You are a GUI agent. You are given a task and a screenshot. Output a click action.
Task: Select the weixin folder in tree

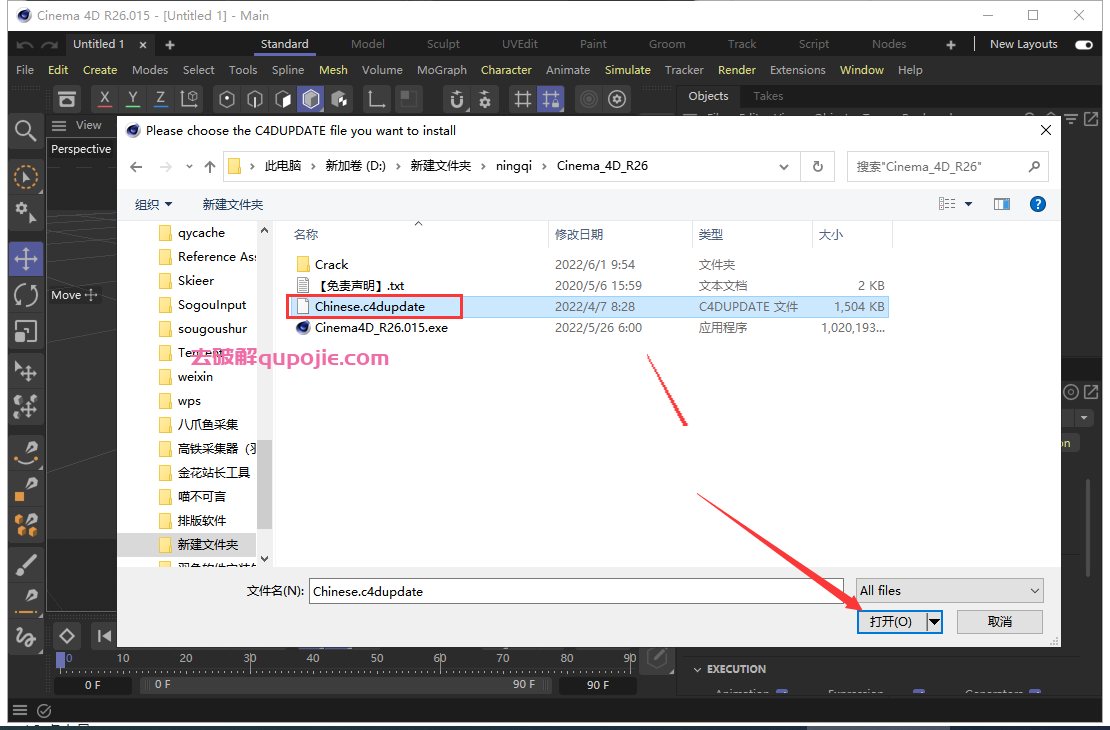(195, 377)
